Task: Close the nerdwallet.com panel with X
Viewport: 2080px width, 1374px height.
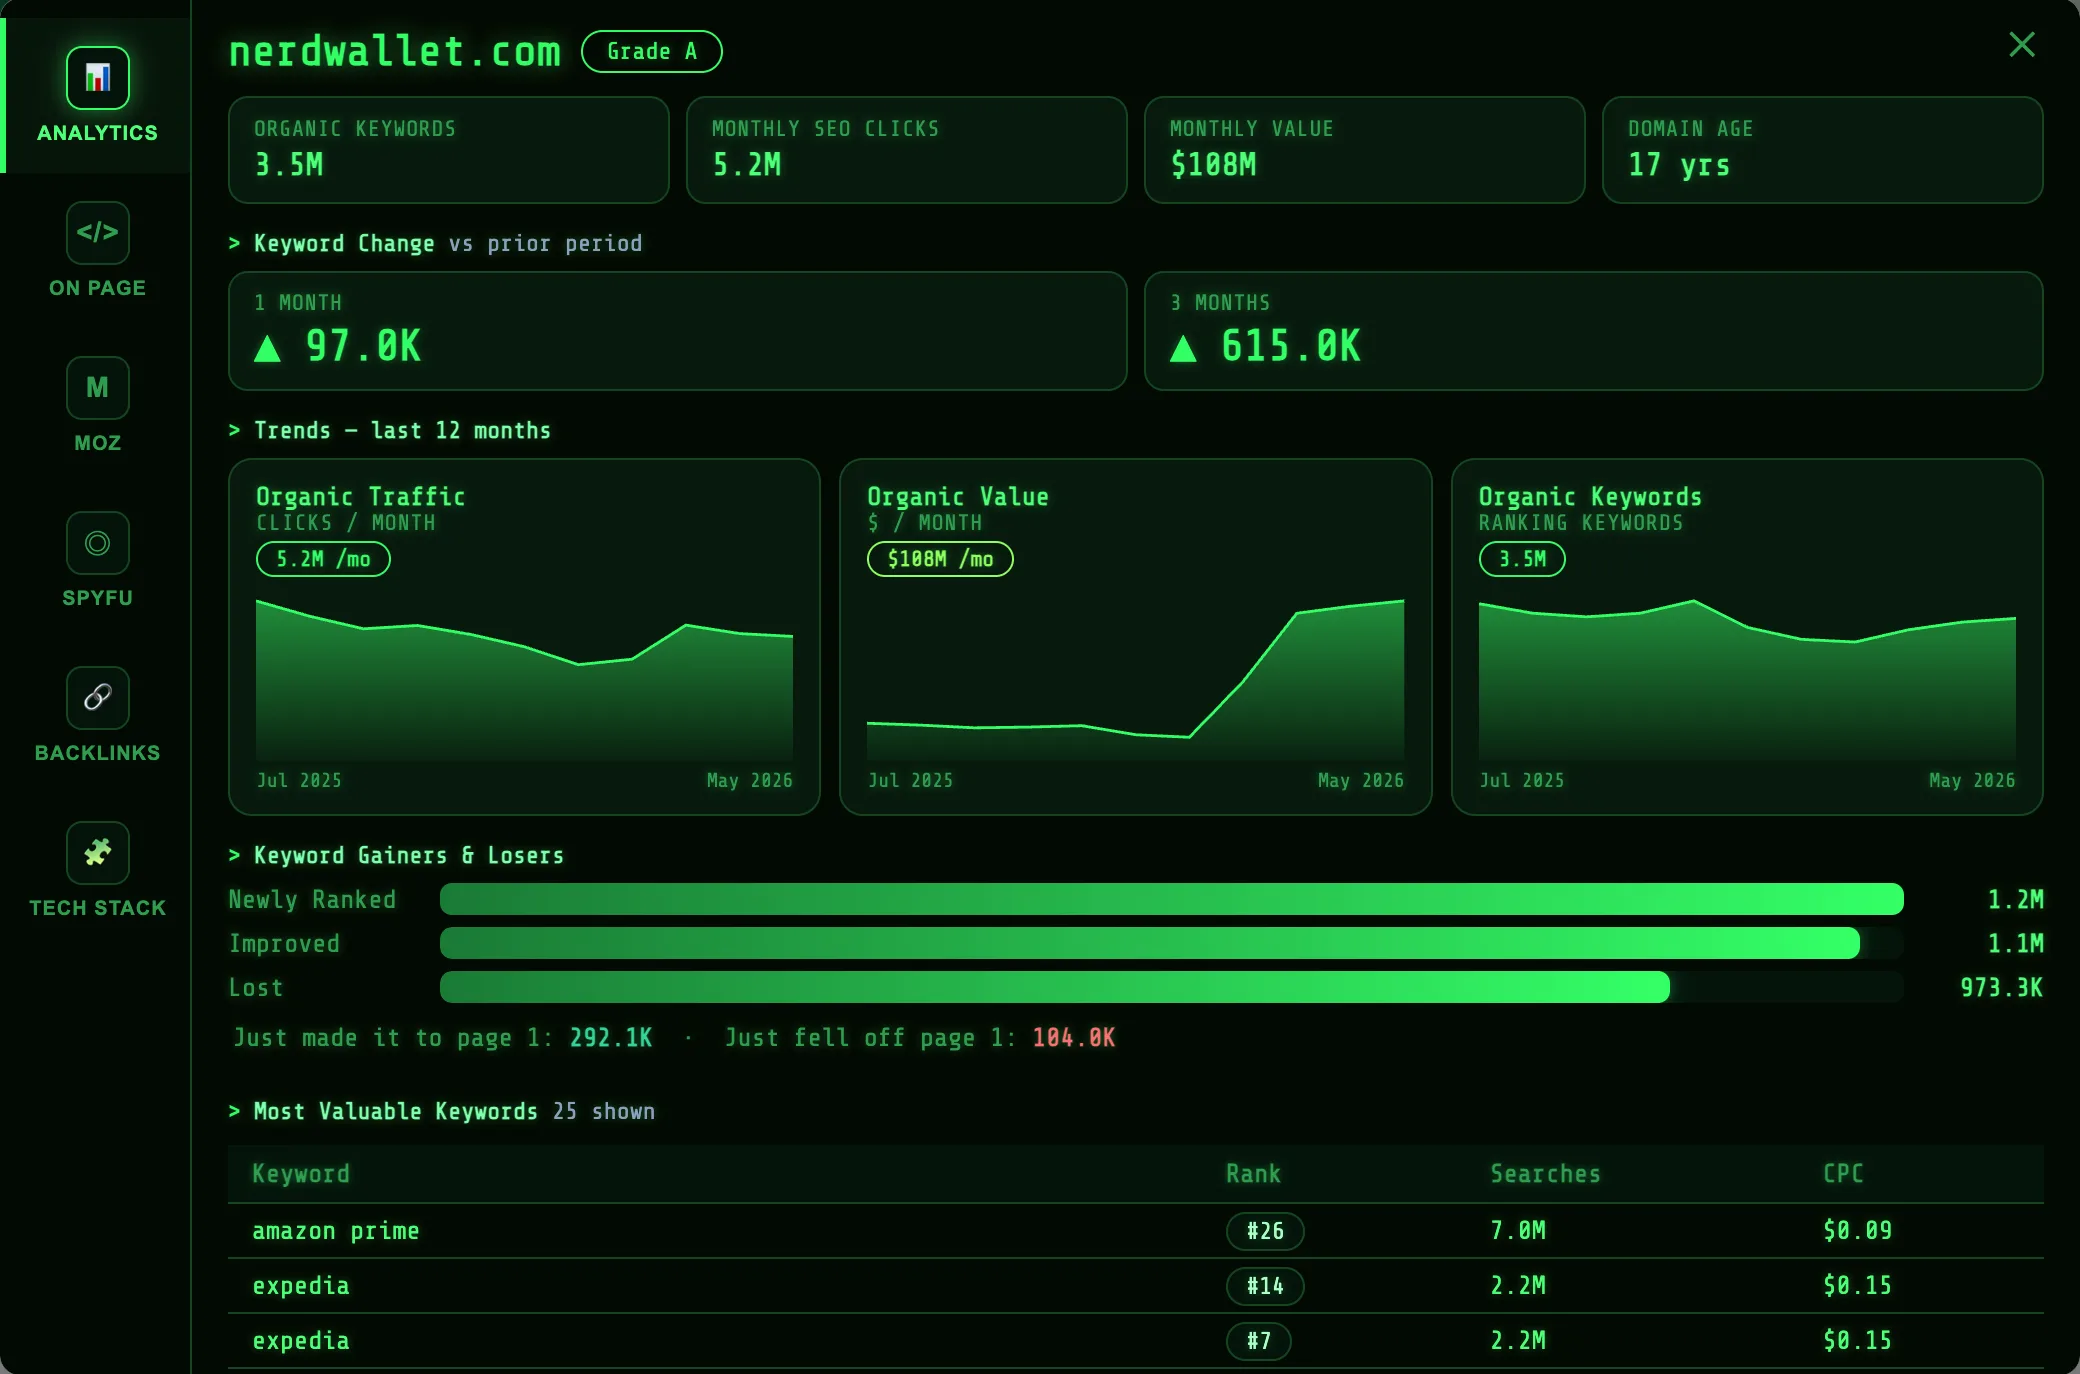Action: click(2021, 44)
